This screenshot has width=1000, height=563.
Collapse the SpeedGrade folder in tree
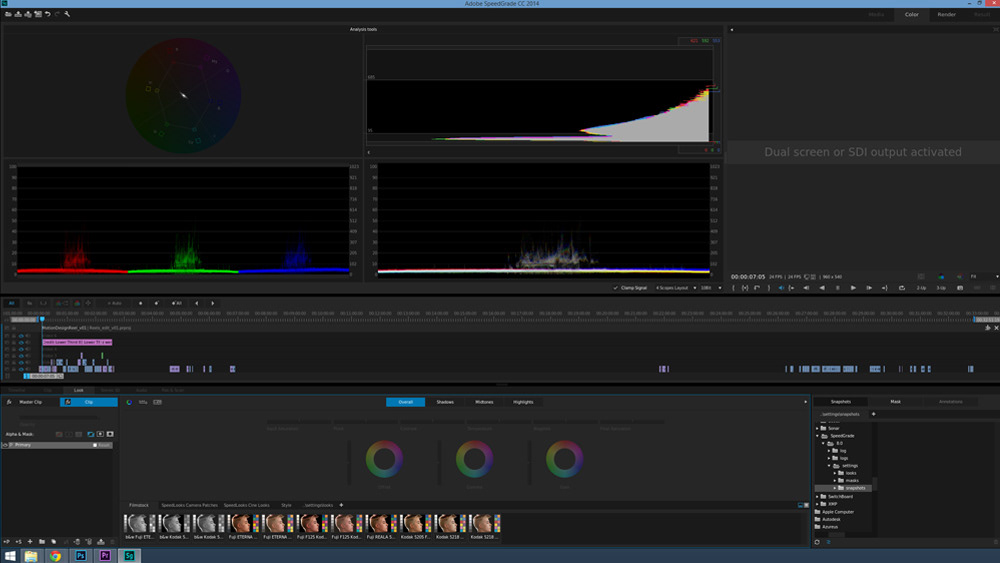click(818, 436)
